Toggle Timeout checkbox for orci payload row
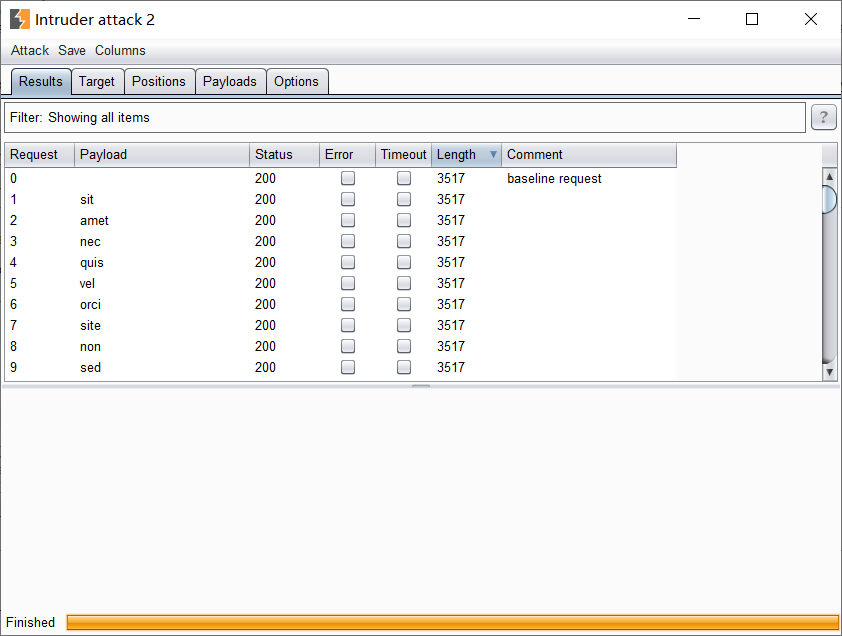842x636 pixels. tap(404, 304)
